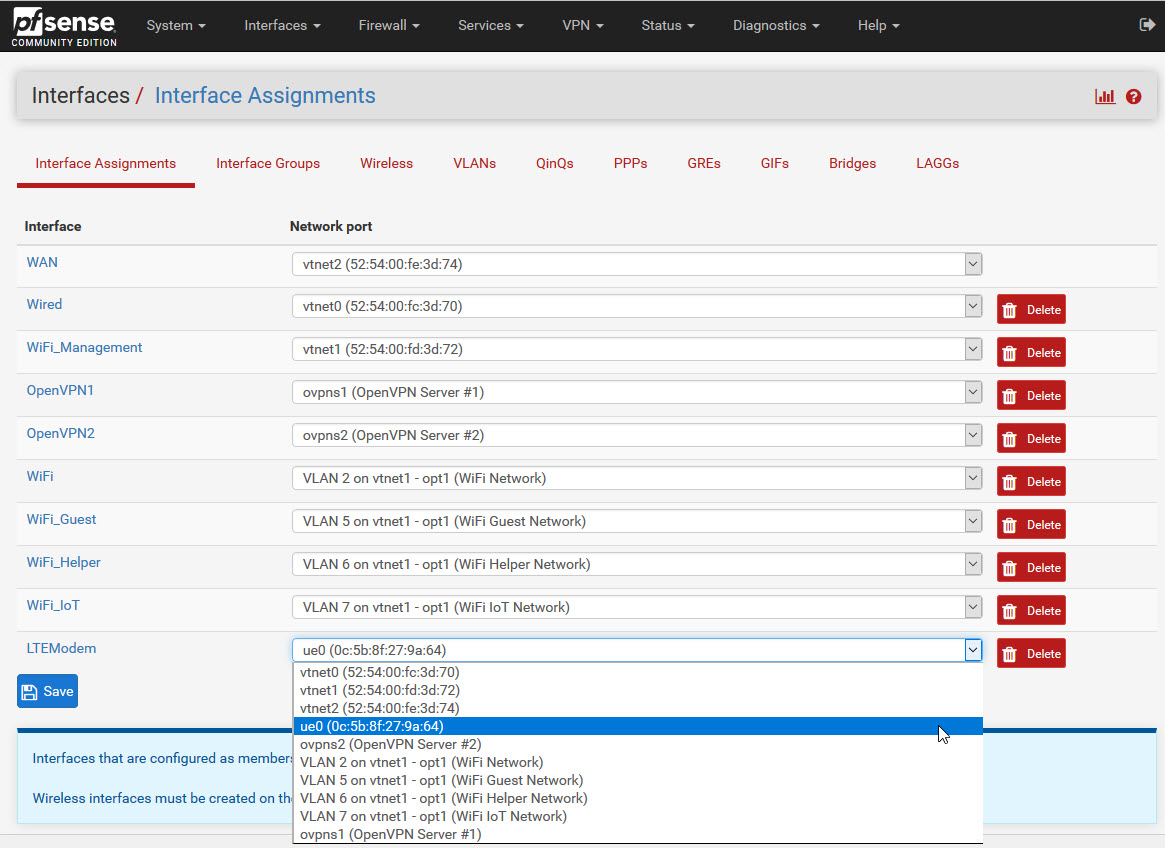Click the red help question mark icon

click(1133, 97)
